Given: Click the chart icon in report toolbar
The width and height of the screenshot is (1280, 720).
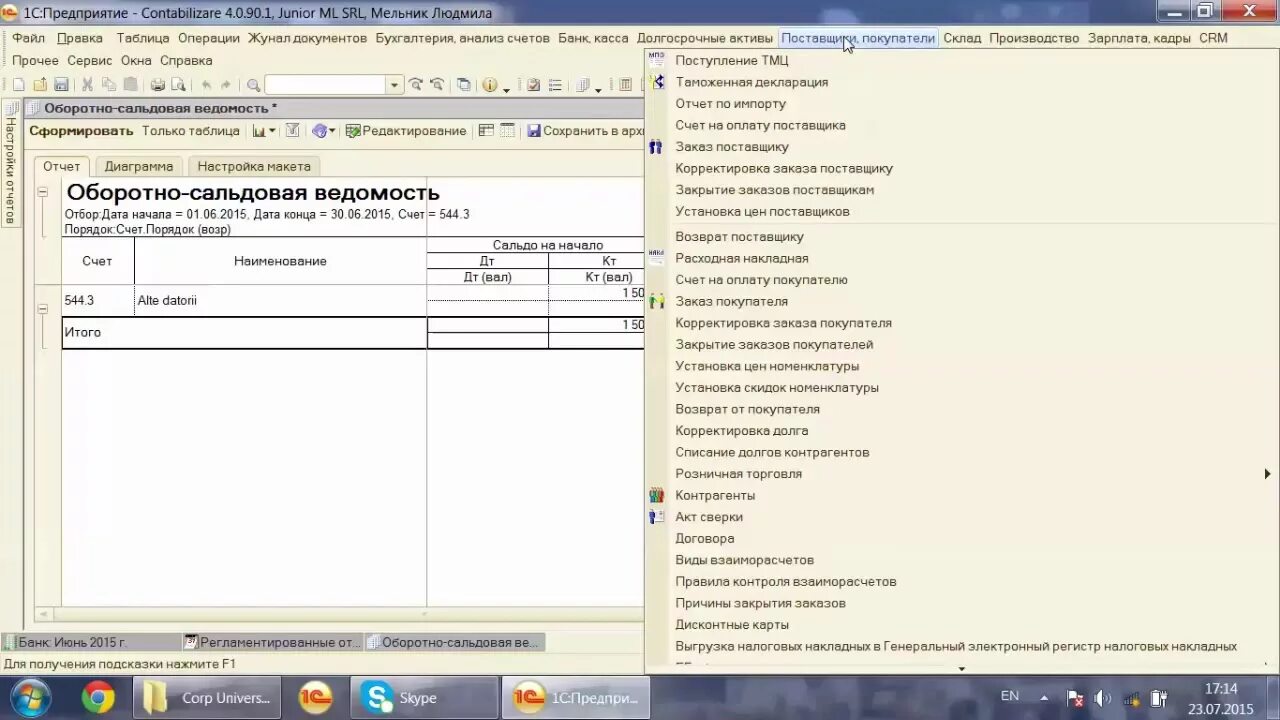Looking at the screenshot, I should click(259, 131).
